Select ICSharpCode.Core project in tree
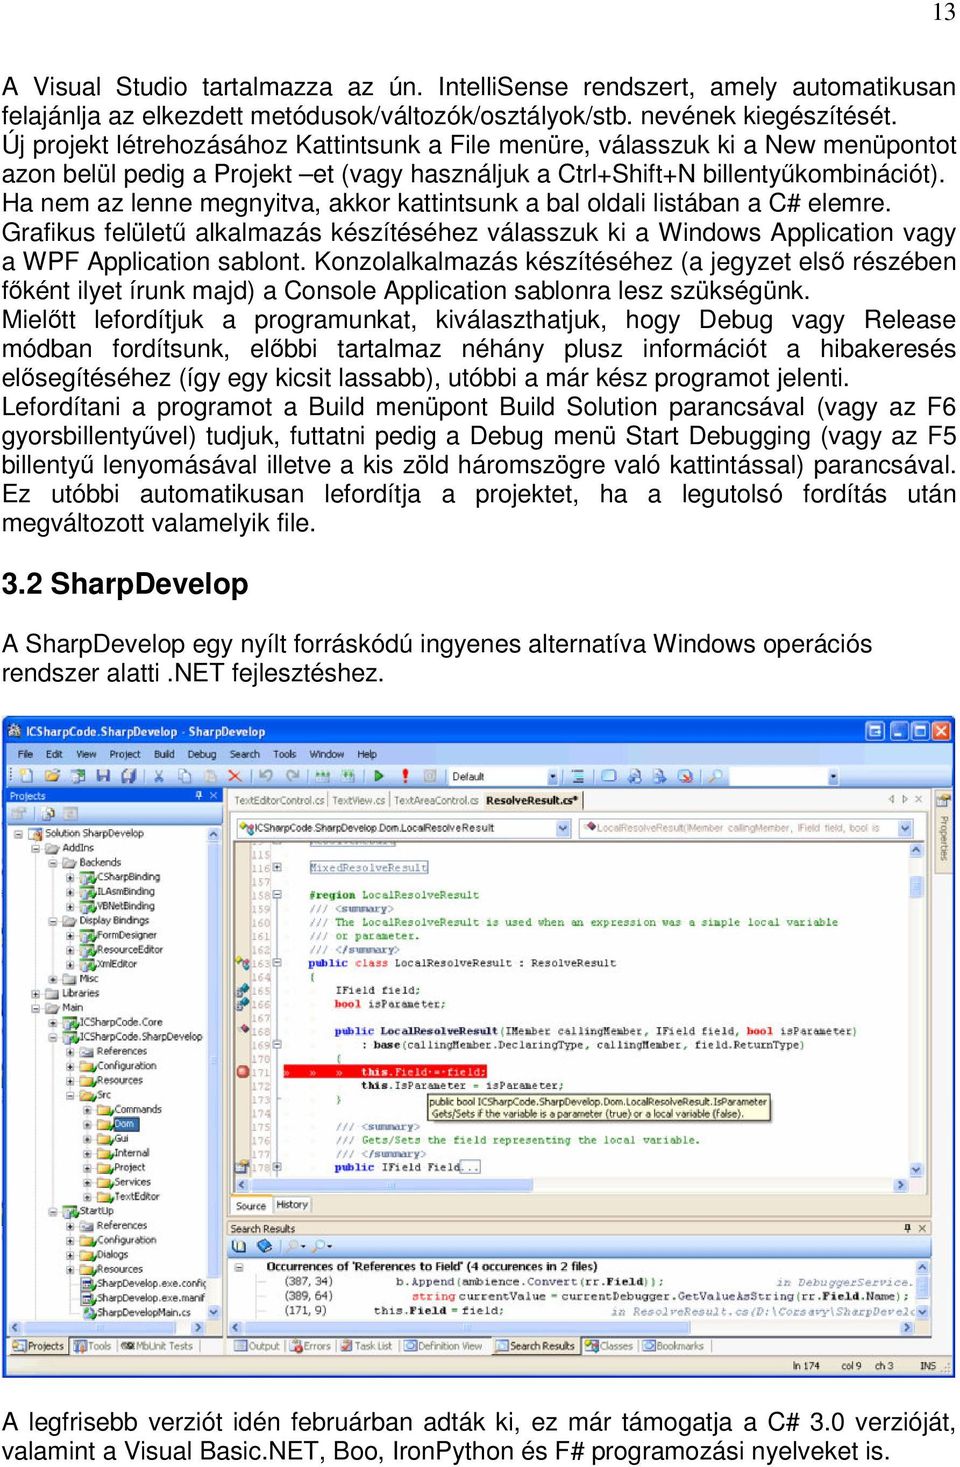The width and height of the screenshot is (960, 1467). click(x=121, y=1022)
